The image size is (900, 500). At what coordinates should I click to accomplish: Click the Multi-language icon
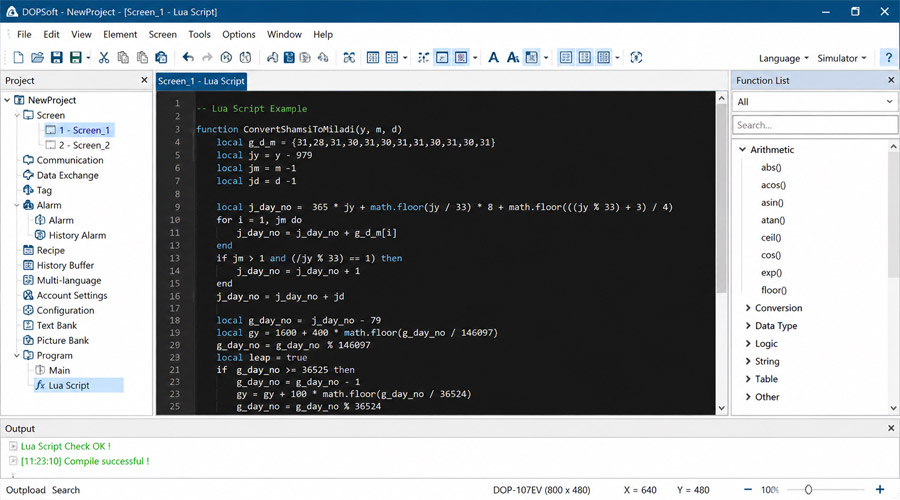pyautogui.click(x=28, y=280)
